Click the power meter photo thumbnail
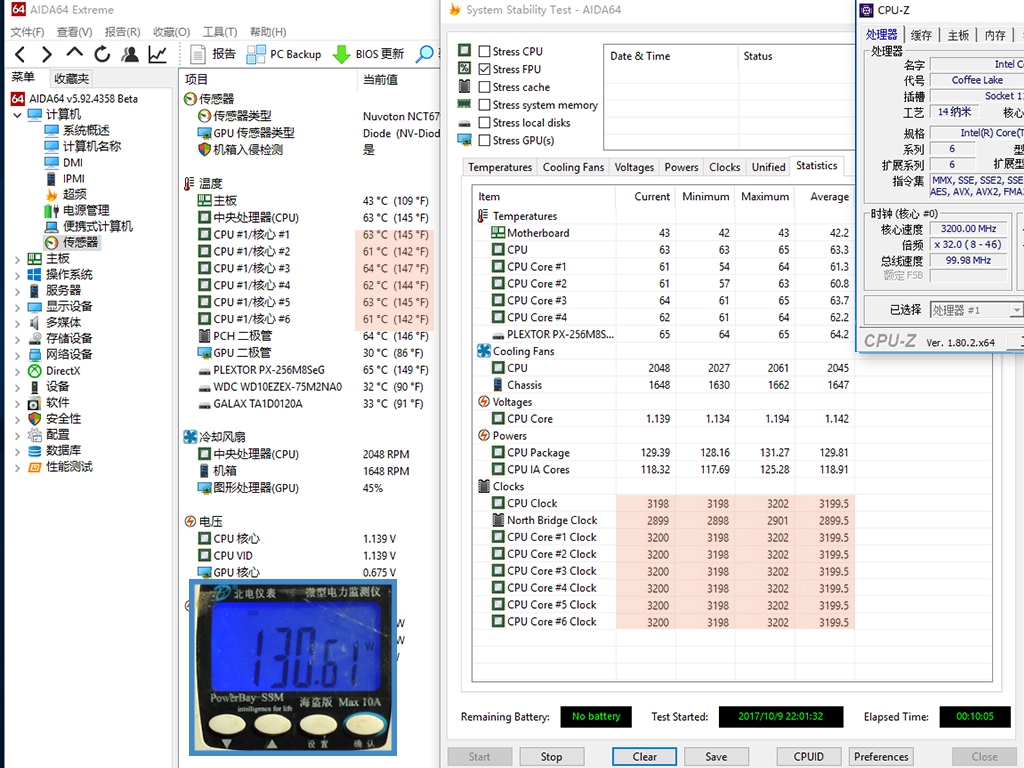 point(293,667)
